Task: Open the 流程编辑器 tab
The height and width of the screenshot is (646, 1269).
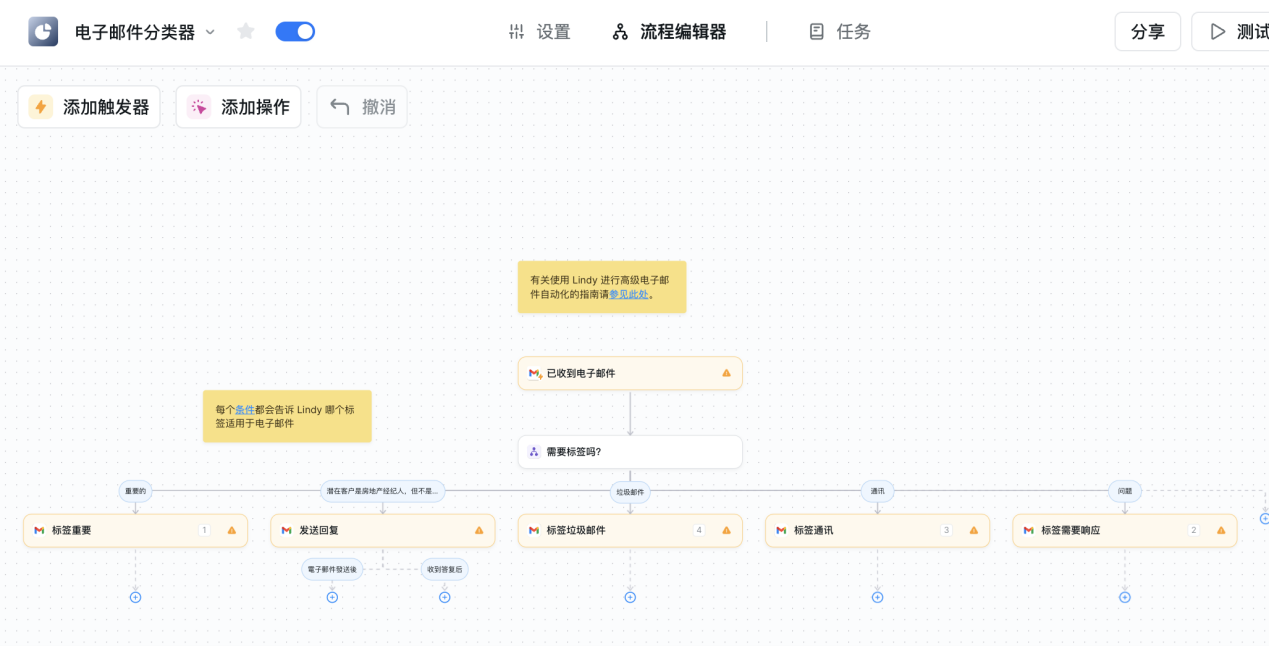Action: pyautogui.click(x=670, y=32)
